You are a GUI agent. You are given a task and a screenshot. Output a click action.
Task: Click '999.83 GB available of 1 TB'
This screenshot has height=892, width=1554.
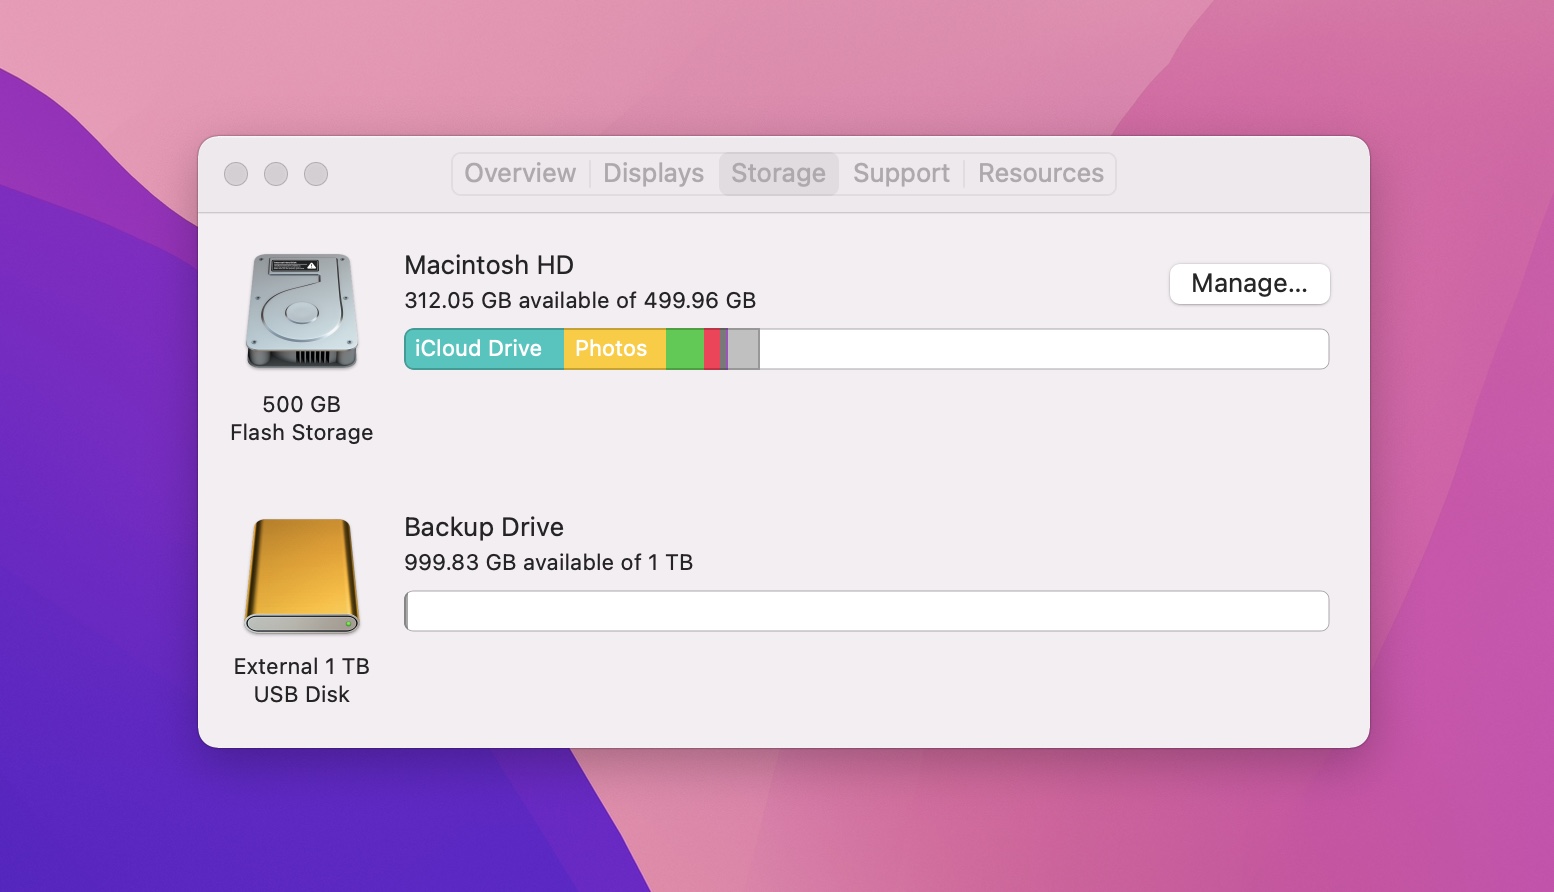coord(549,562)
